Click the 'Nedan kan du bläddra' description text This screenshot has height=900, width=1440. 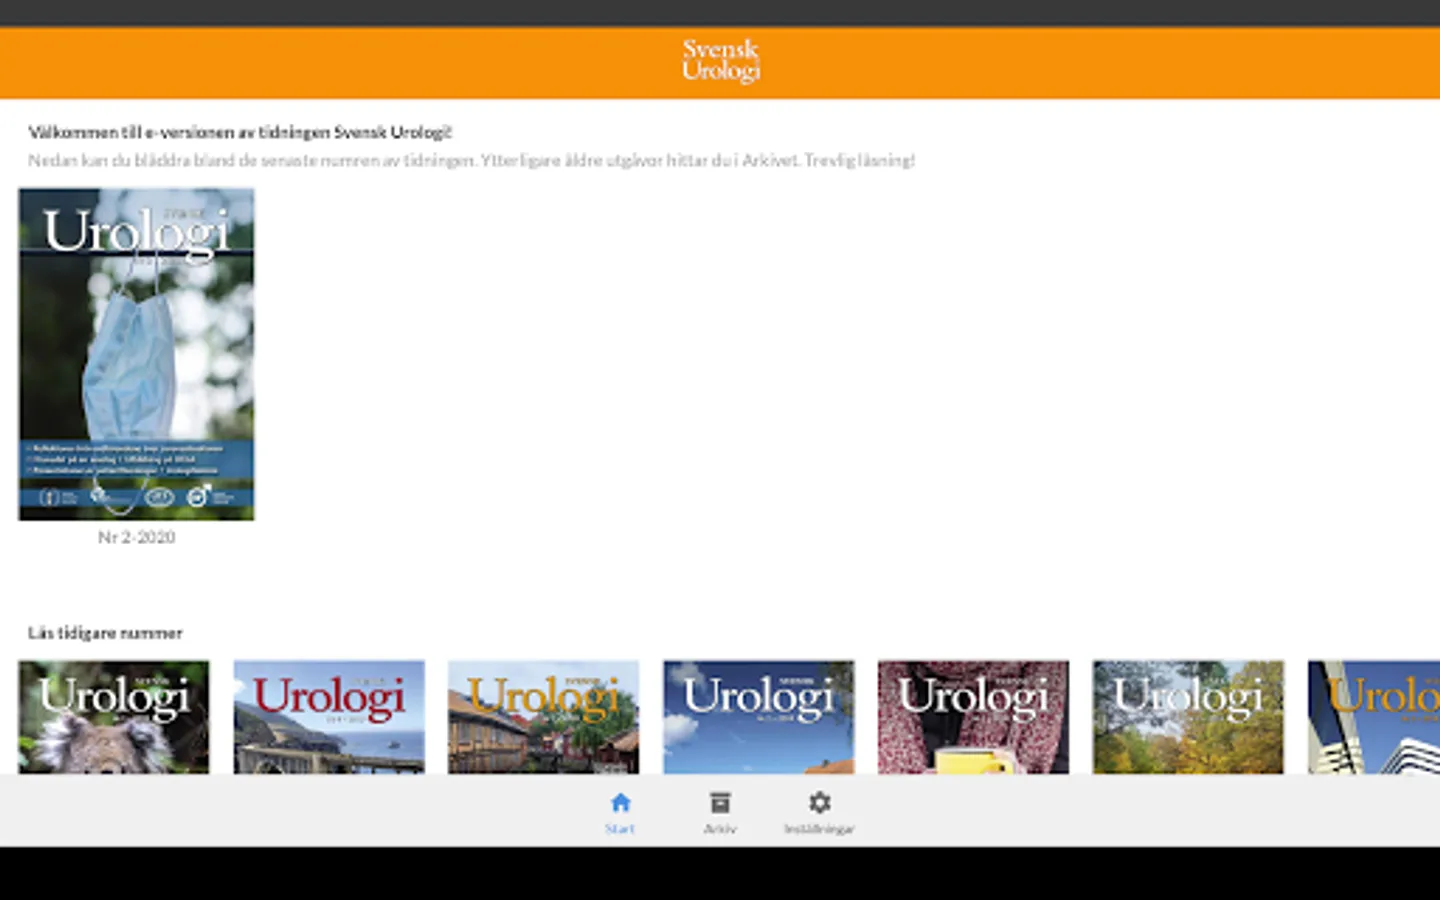(471, 160)
